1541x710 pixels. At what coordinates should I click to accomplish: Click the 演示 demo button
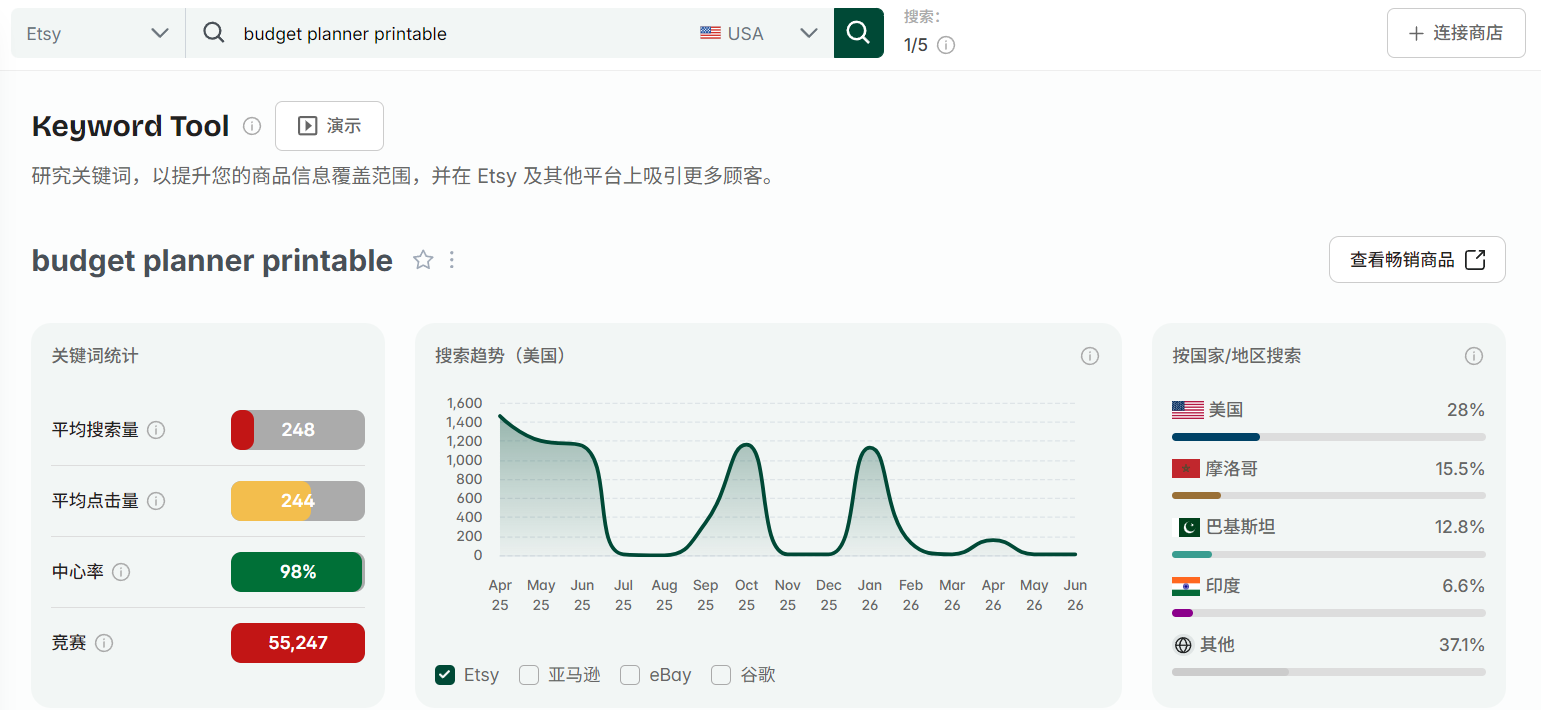(329, 126)
